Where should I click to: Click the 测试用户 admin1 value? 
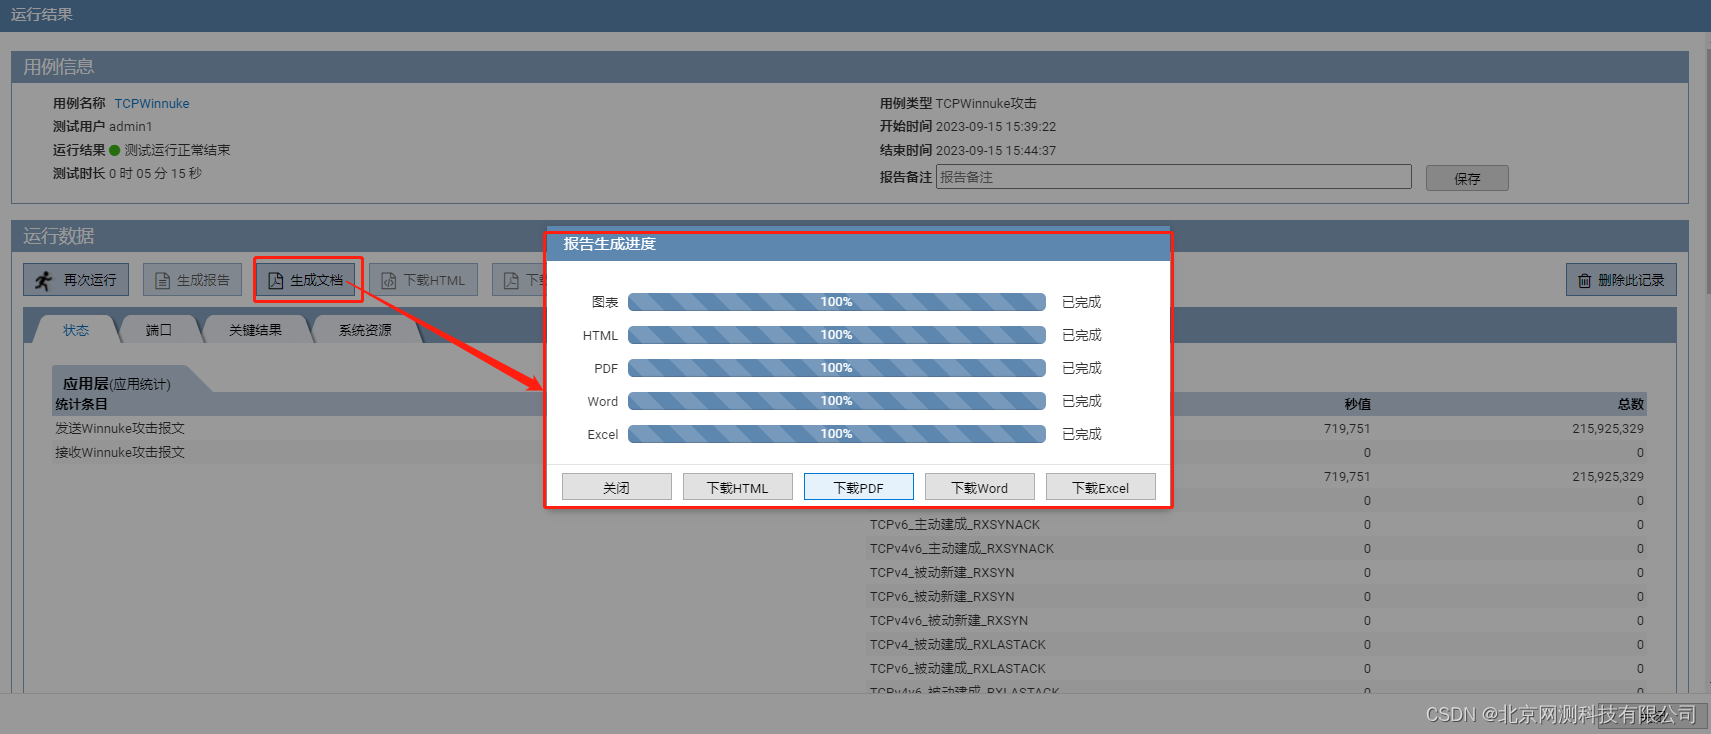coord(131,127)
